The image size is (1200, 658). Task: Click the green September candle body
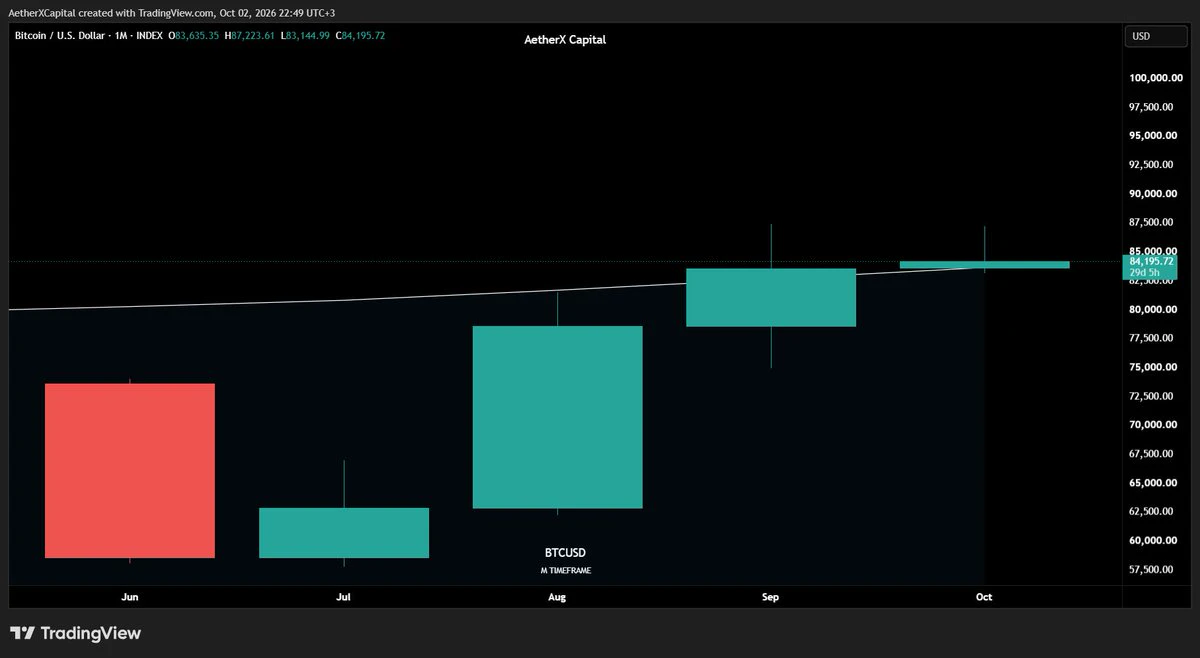click(x=771, y=297)
